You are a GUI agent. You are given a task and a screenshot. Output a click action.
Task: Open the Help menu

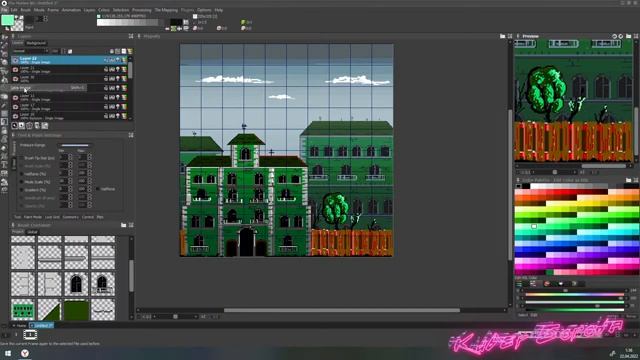219,10
